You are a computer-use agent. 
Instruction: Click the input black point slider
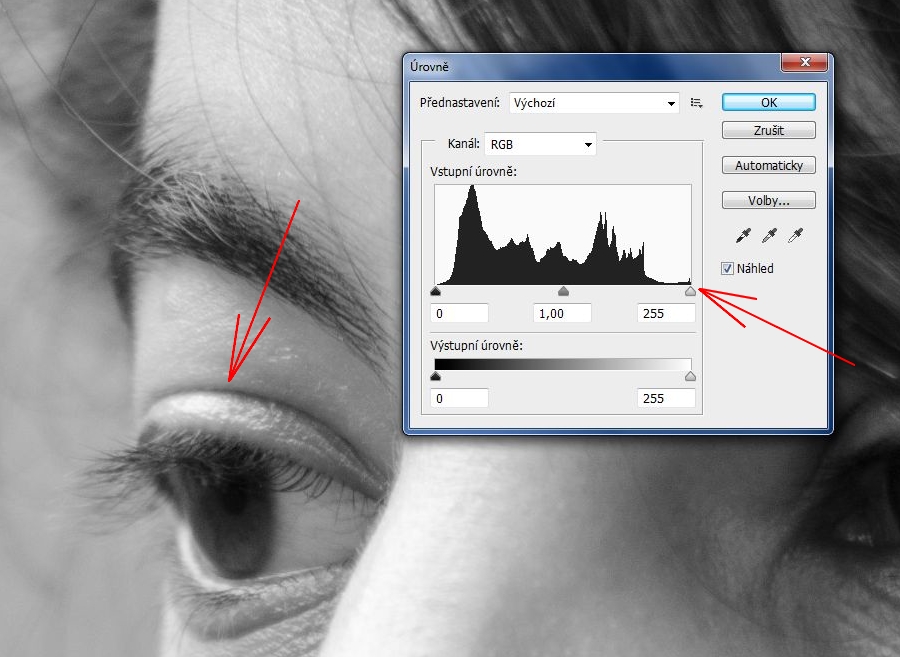click(435, 292)
